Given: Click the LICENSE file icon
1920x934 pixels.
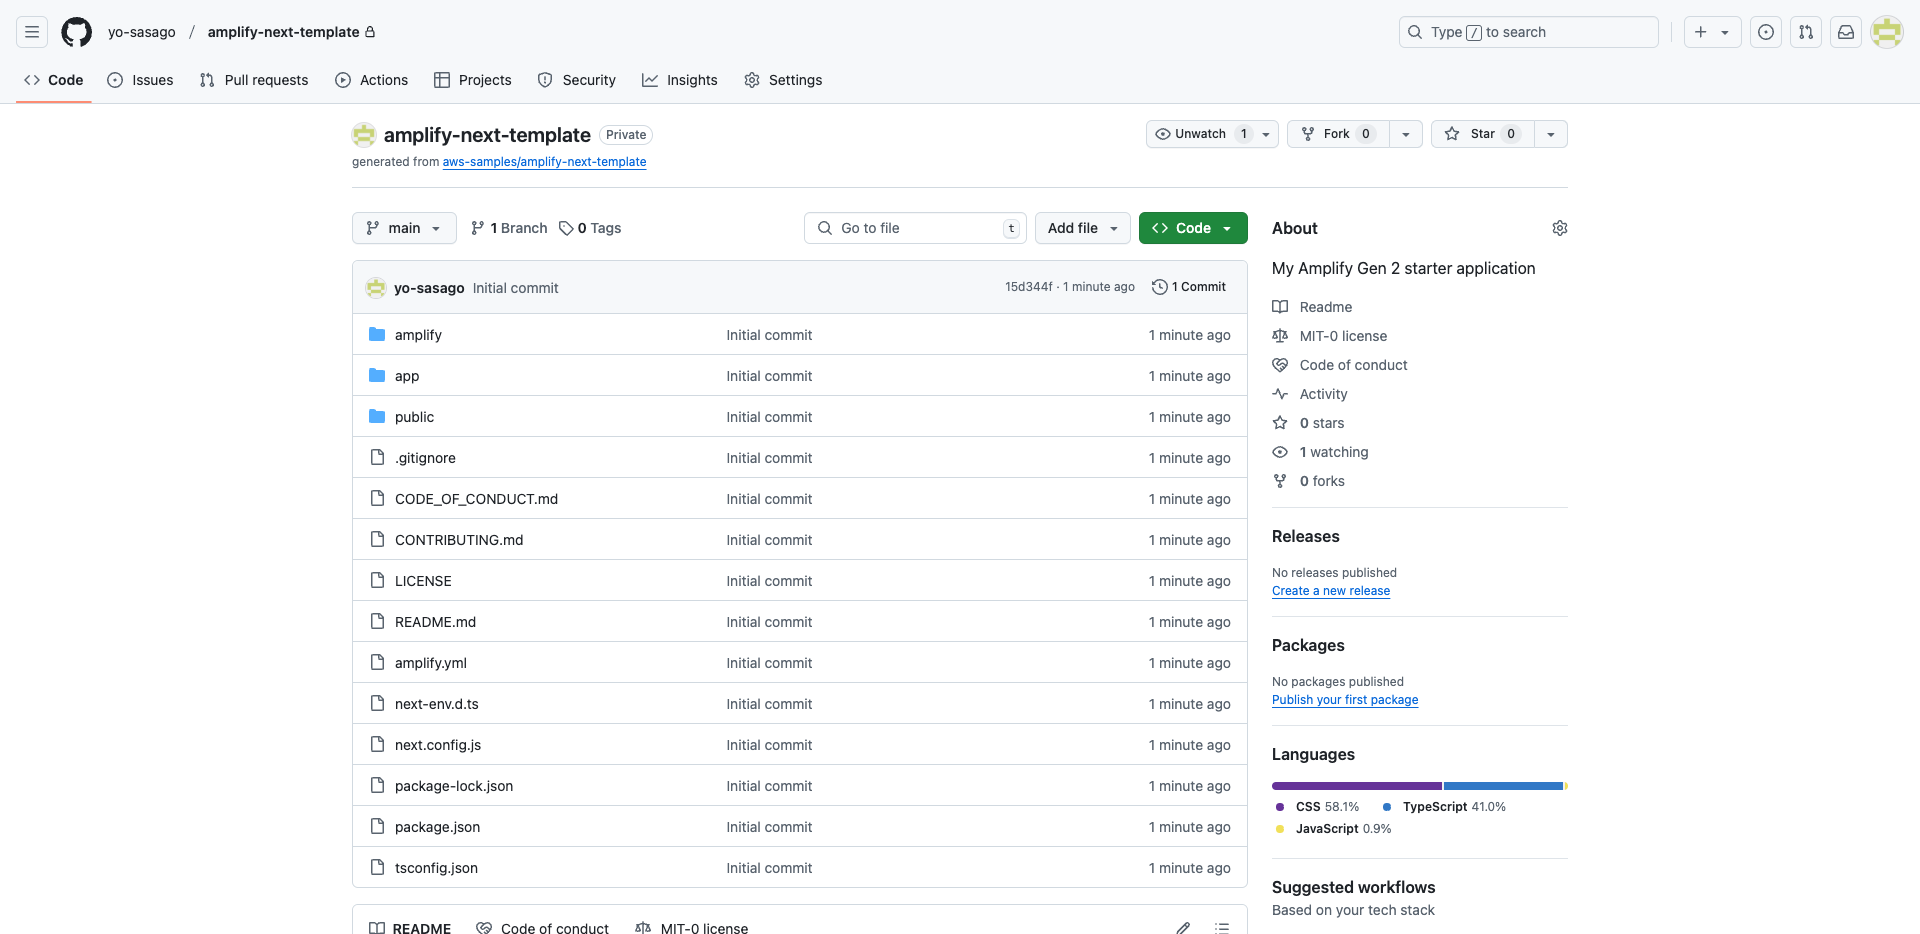Looking at the screenshot, I should [377, 580].
